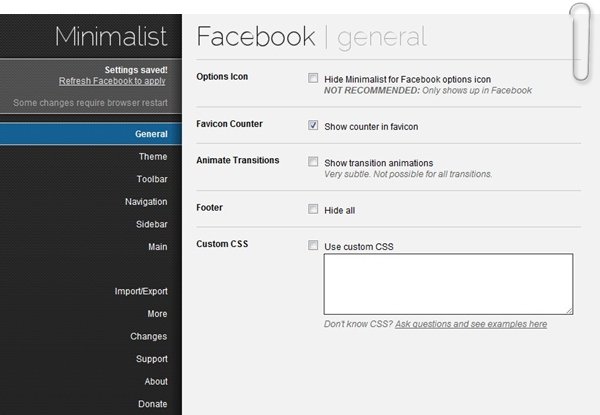Enable Show transition animations checkbox

[313, 161]
